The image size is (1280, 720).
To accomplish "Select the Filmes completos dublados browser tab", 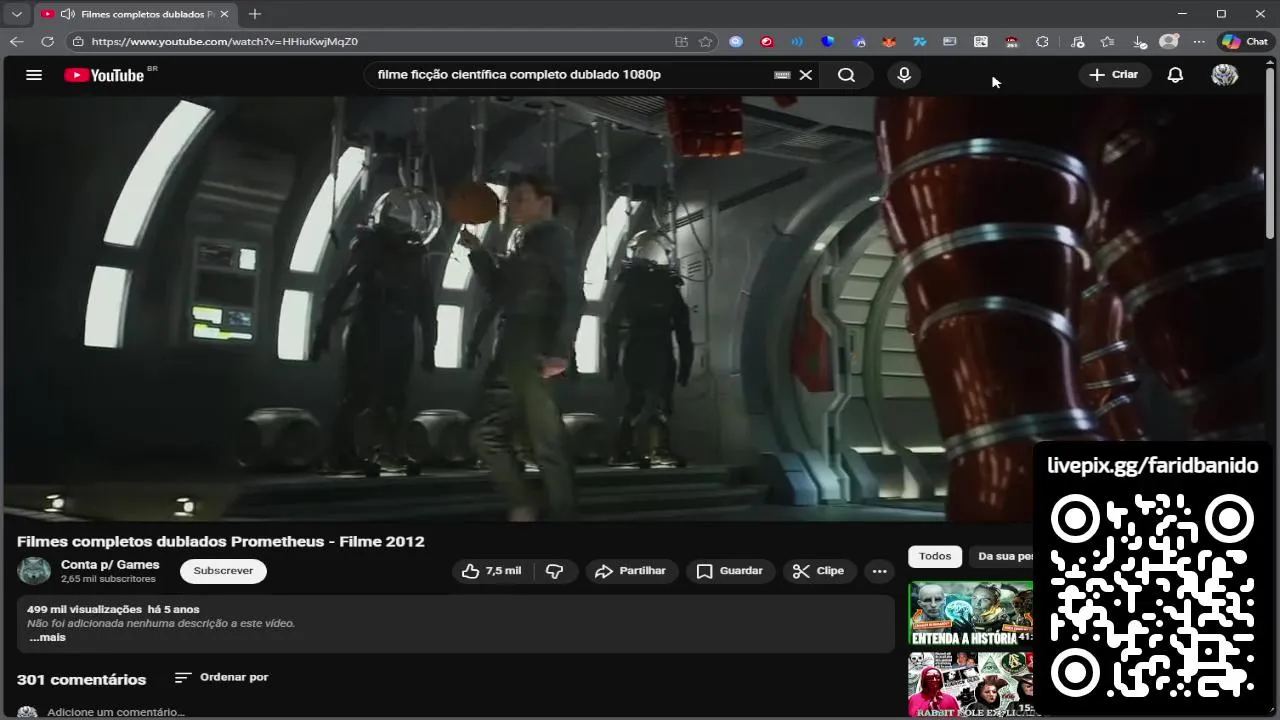I will tap(134, 14).
